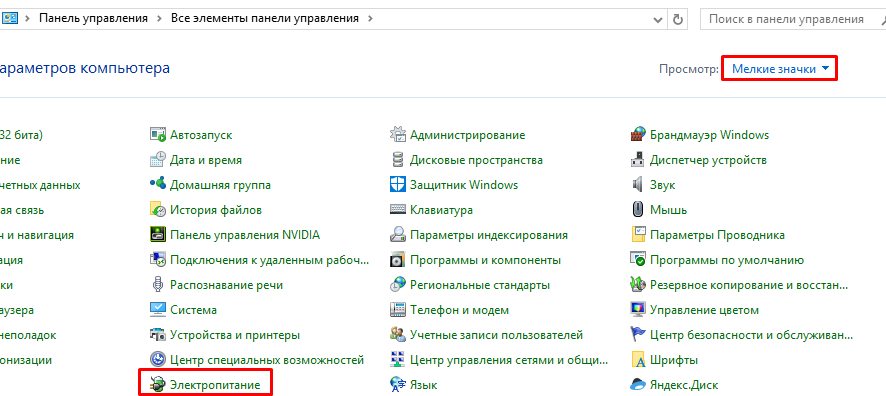
Task: Click the Телефон и модем icon
Action: point(398,310)
